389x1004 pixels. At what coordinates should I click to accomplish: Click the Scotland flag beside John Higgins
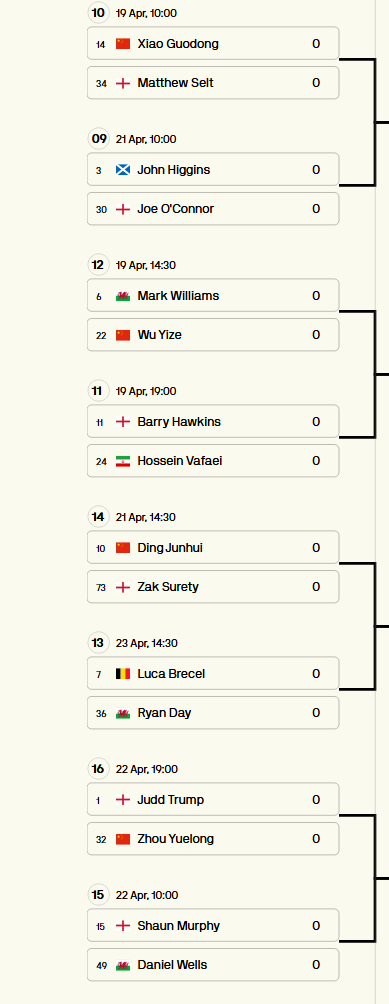123,170
